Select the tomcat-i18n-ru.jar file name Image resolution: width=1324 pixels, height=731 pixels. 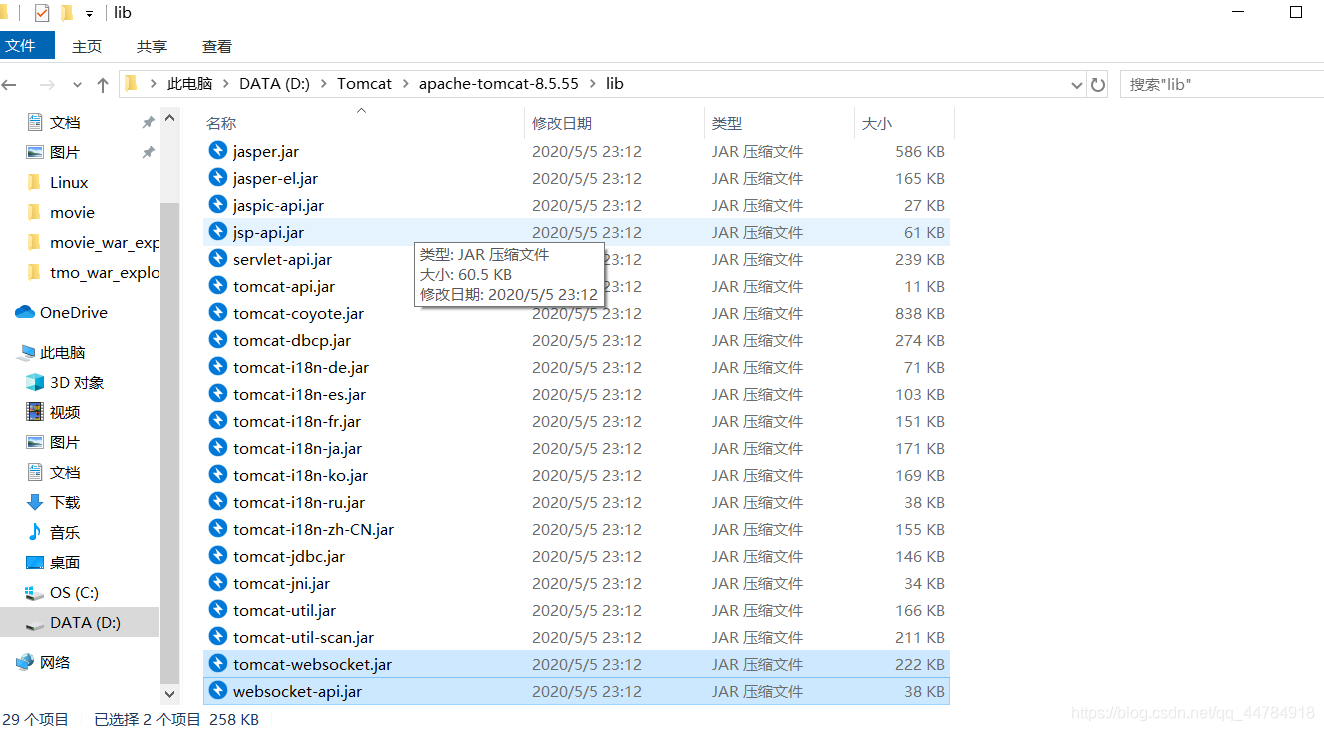point(299,502)
